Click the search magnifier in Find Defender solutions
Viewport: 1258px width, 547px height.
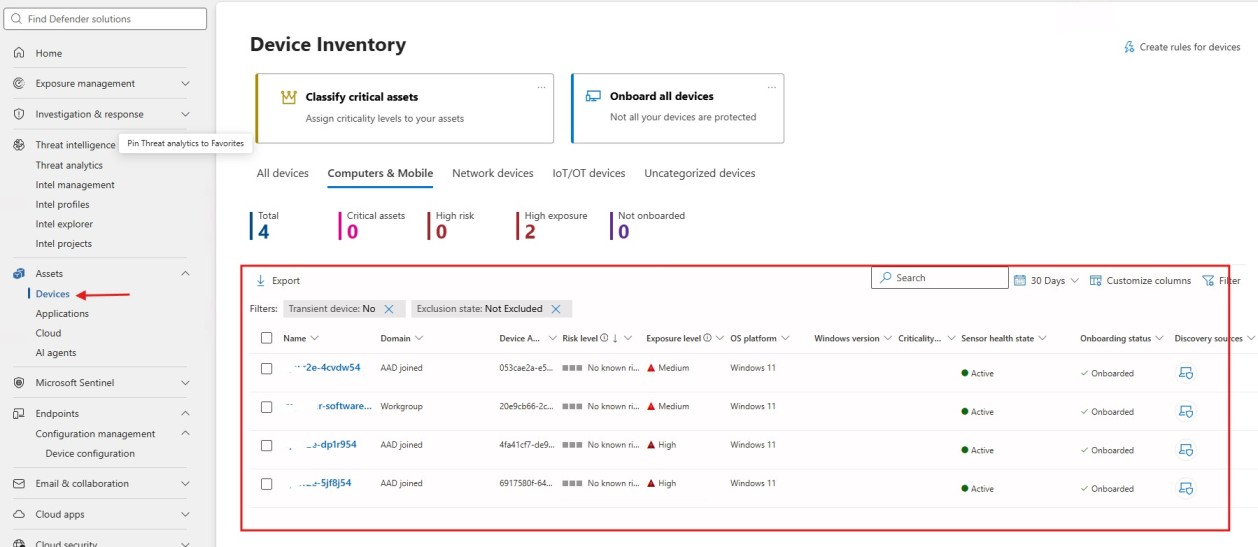(x=18, y=18)
